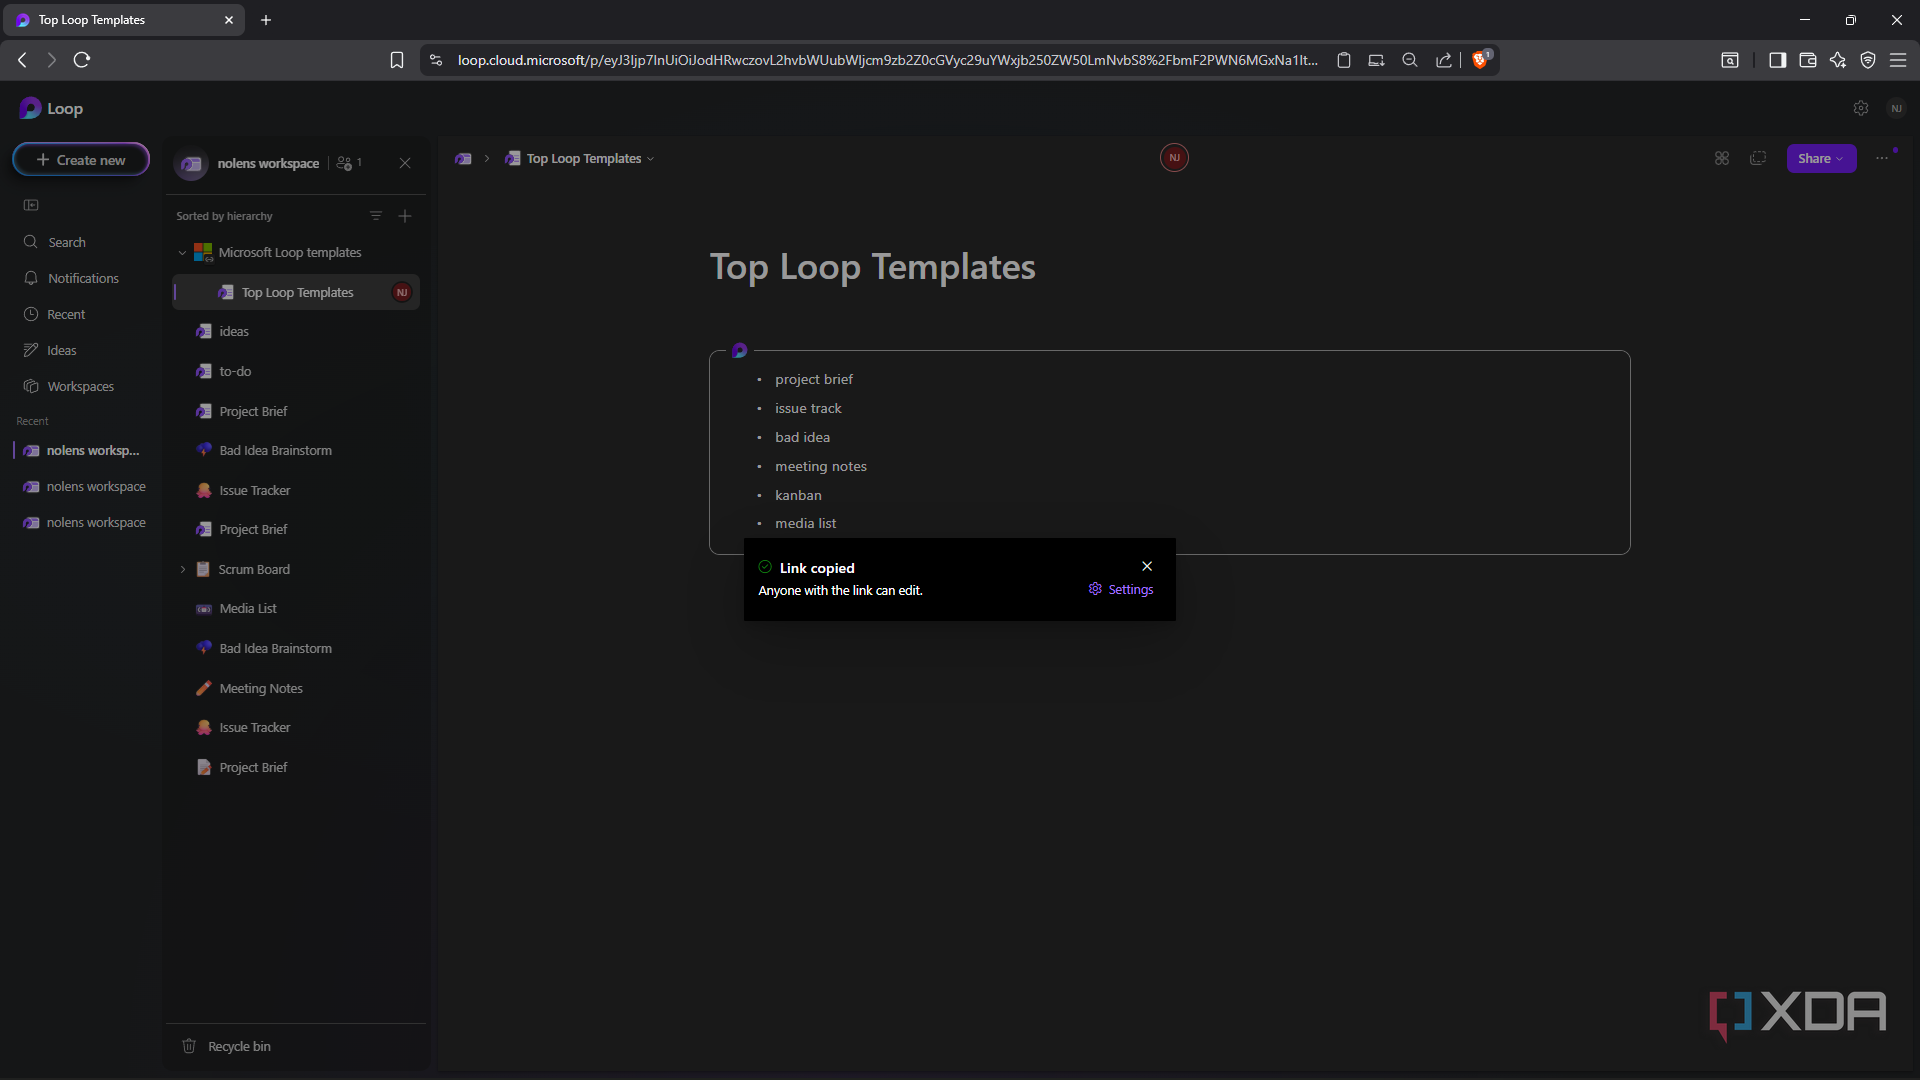Open the to-do page

click(235, 371)
